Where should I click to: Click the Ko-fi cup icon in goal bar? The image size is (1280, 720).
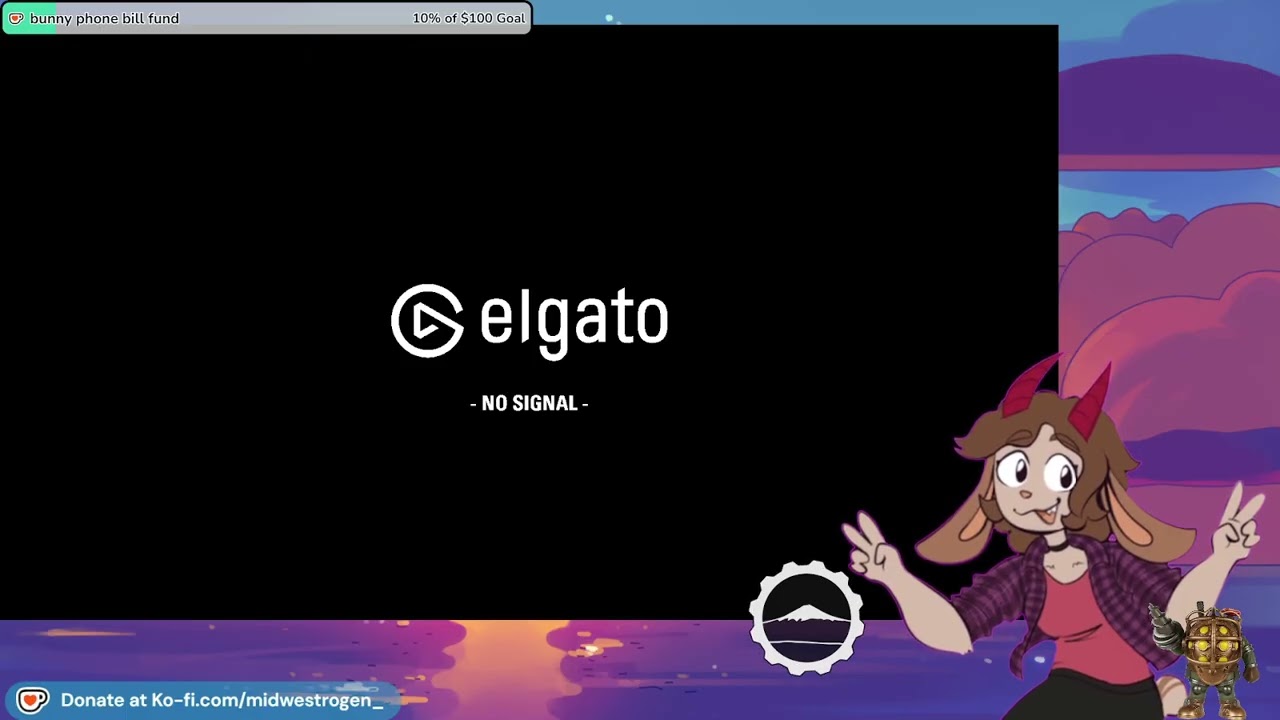tap(16, 18)
